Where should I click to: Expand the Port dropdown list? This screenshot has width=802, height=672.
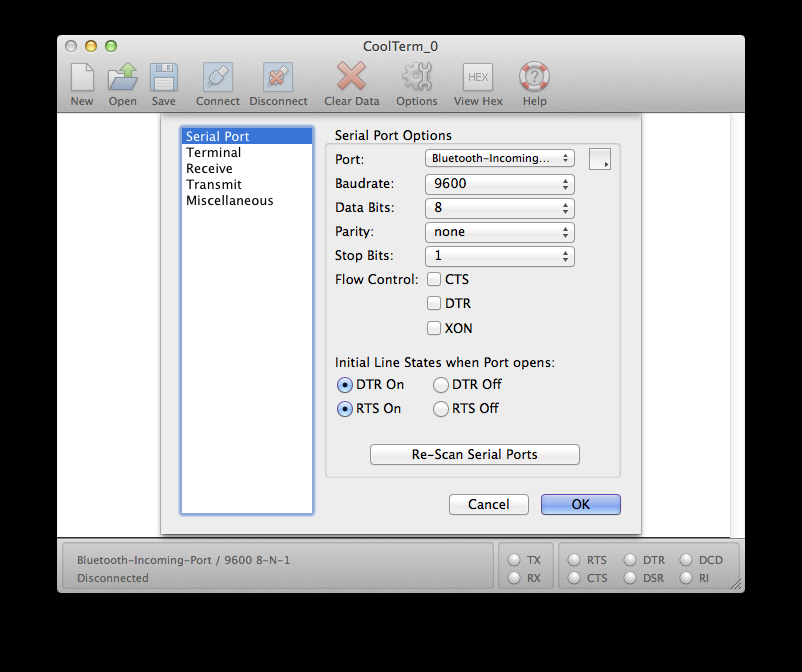[499, 158]
